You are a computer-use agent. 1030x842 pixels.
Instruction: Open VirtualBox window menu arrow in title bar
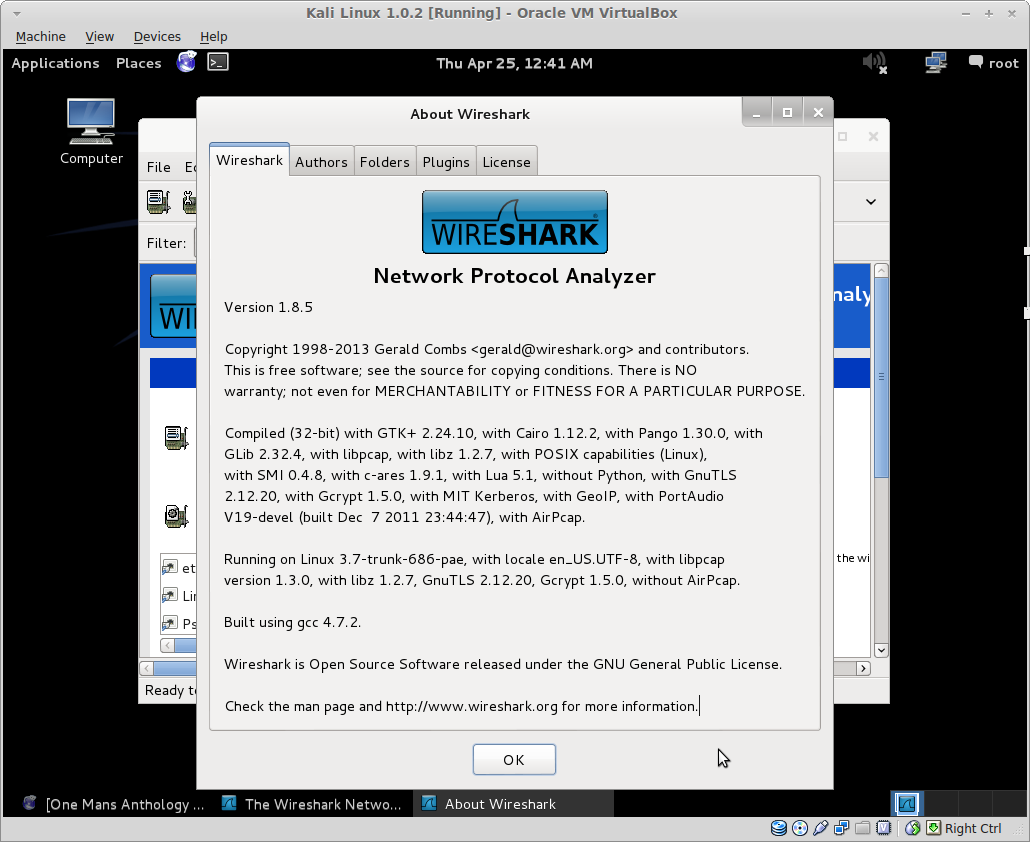pyautogui.click(x=17, y=14)
